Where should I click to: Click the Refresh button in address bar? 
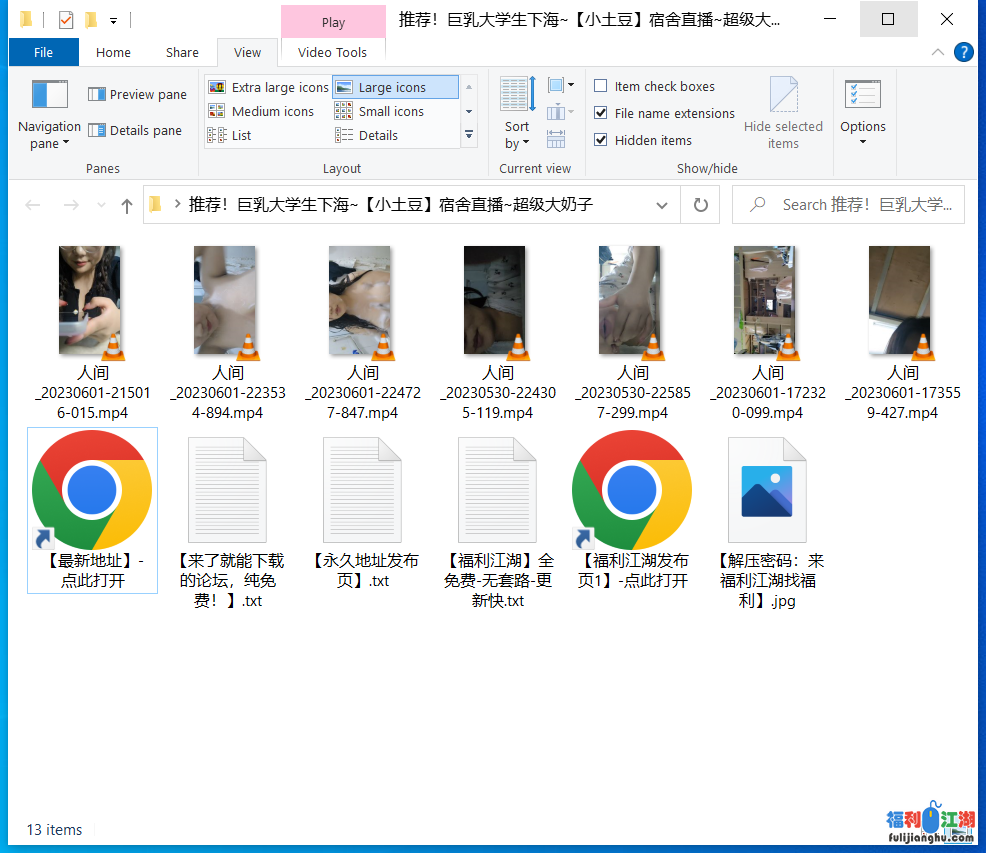click(700, 204)
